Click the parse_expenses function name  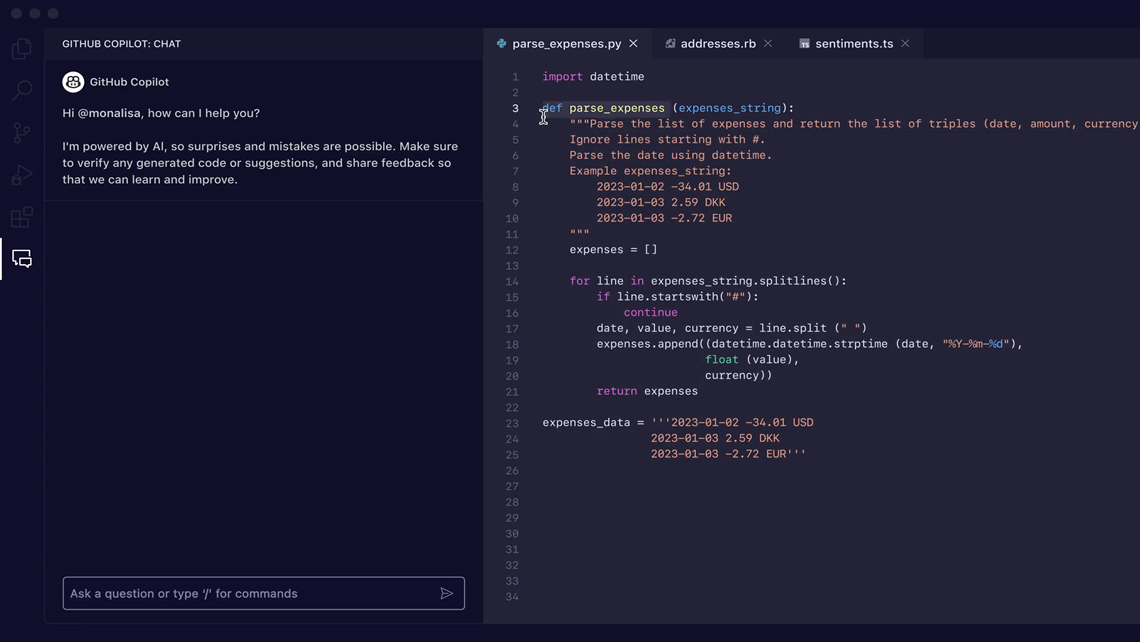pos(617,108)
